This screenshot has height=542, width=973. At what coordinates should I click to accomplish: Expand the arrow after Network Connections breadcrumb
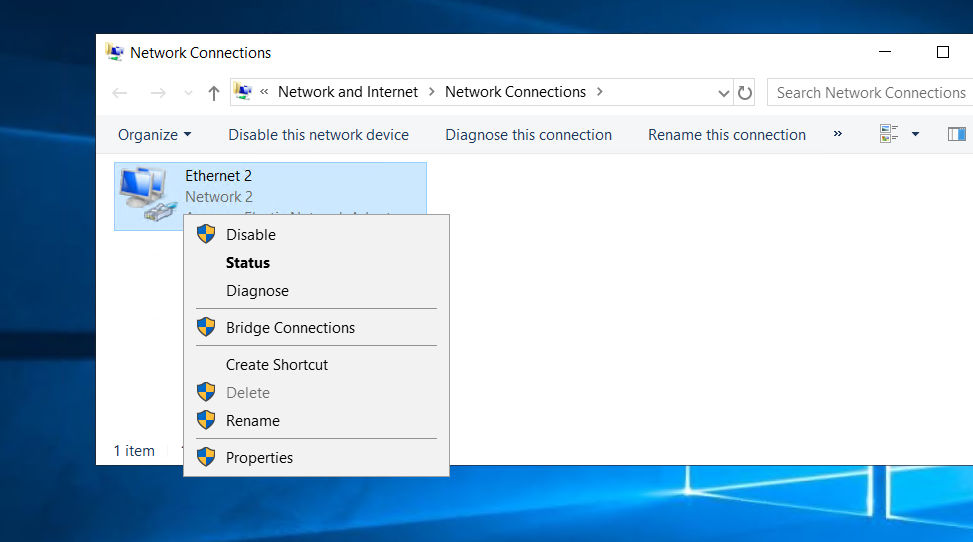click(x=599, y=92)
